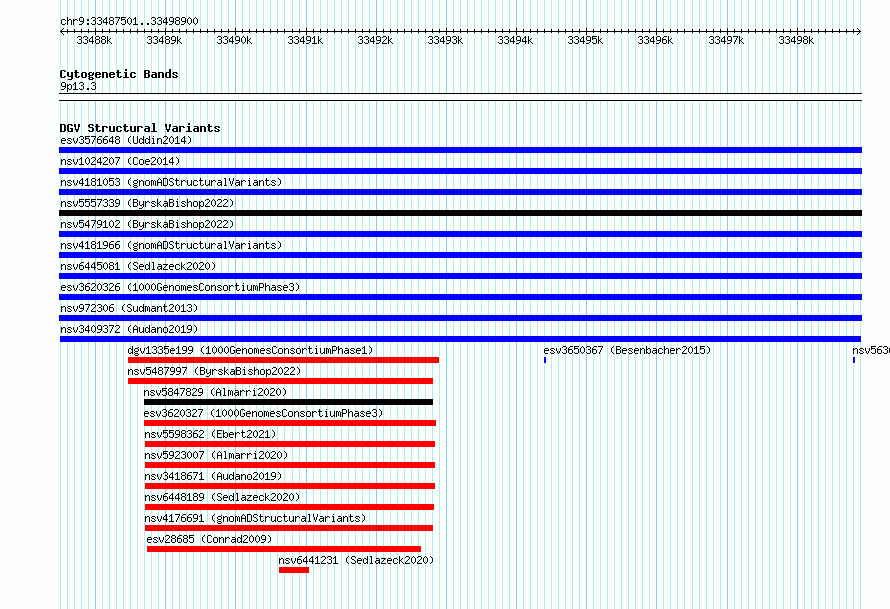Select the blue bar under nsv3409372
Screen dimensions: 890x609
coord(460,339)
